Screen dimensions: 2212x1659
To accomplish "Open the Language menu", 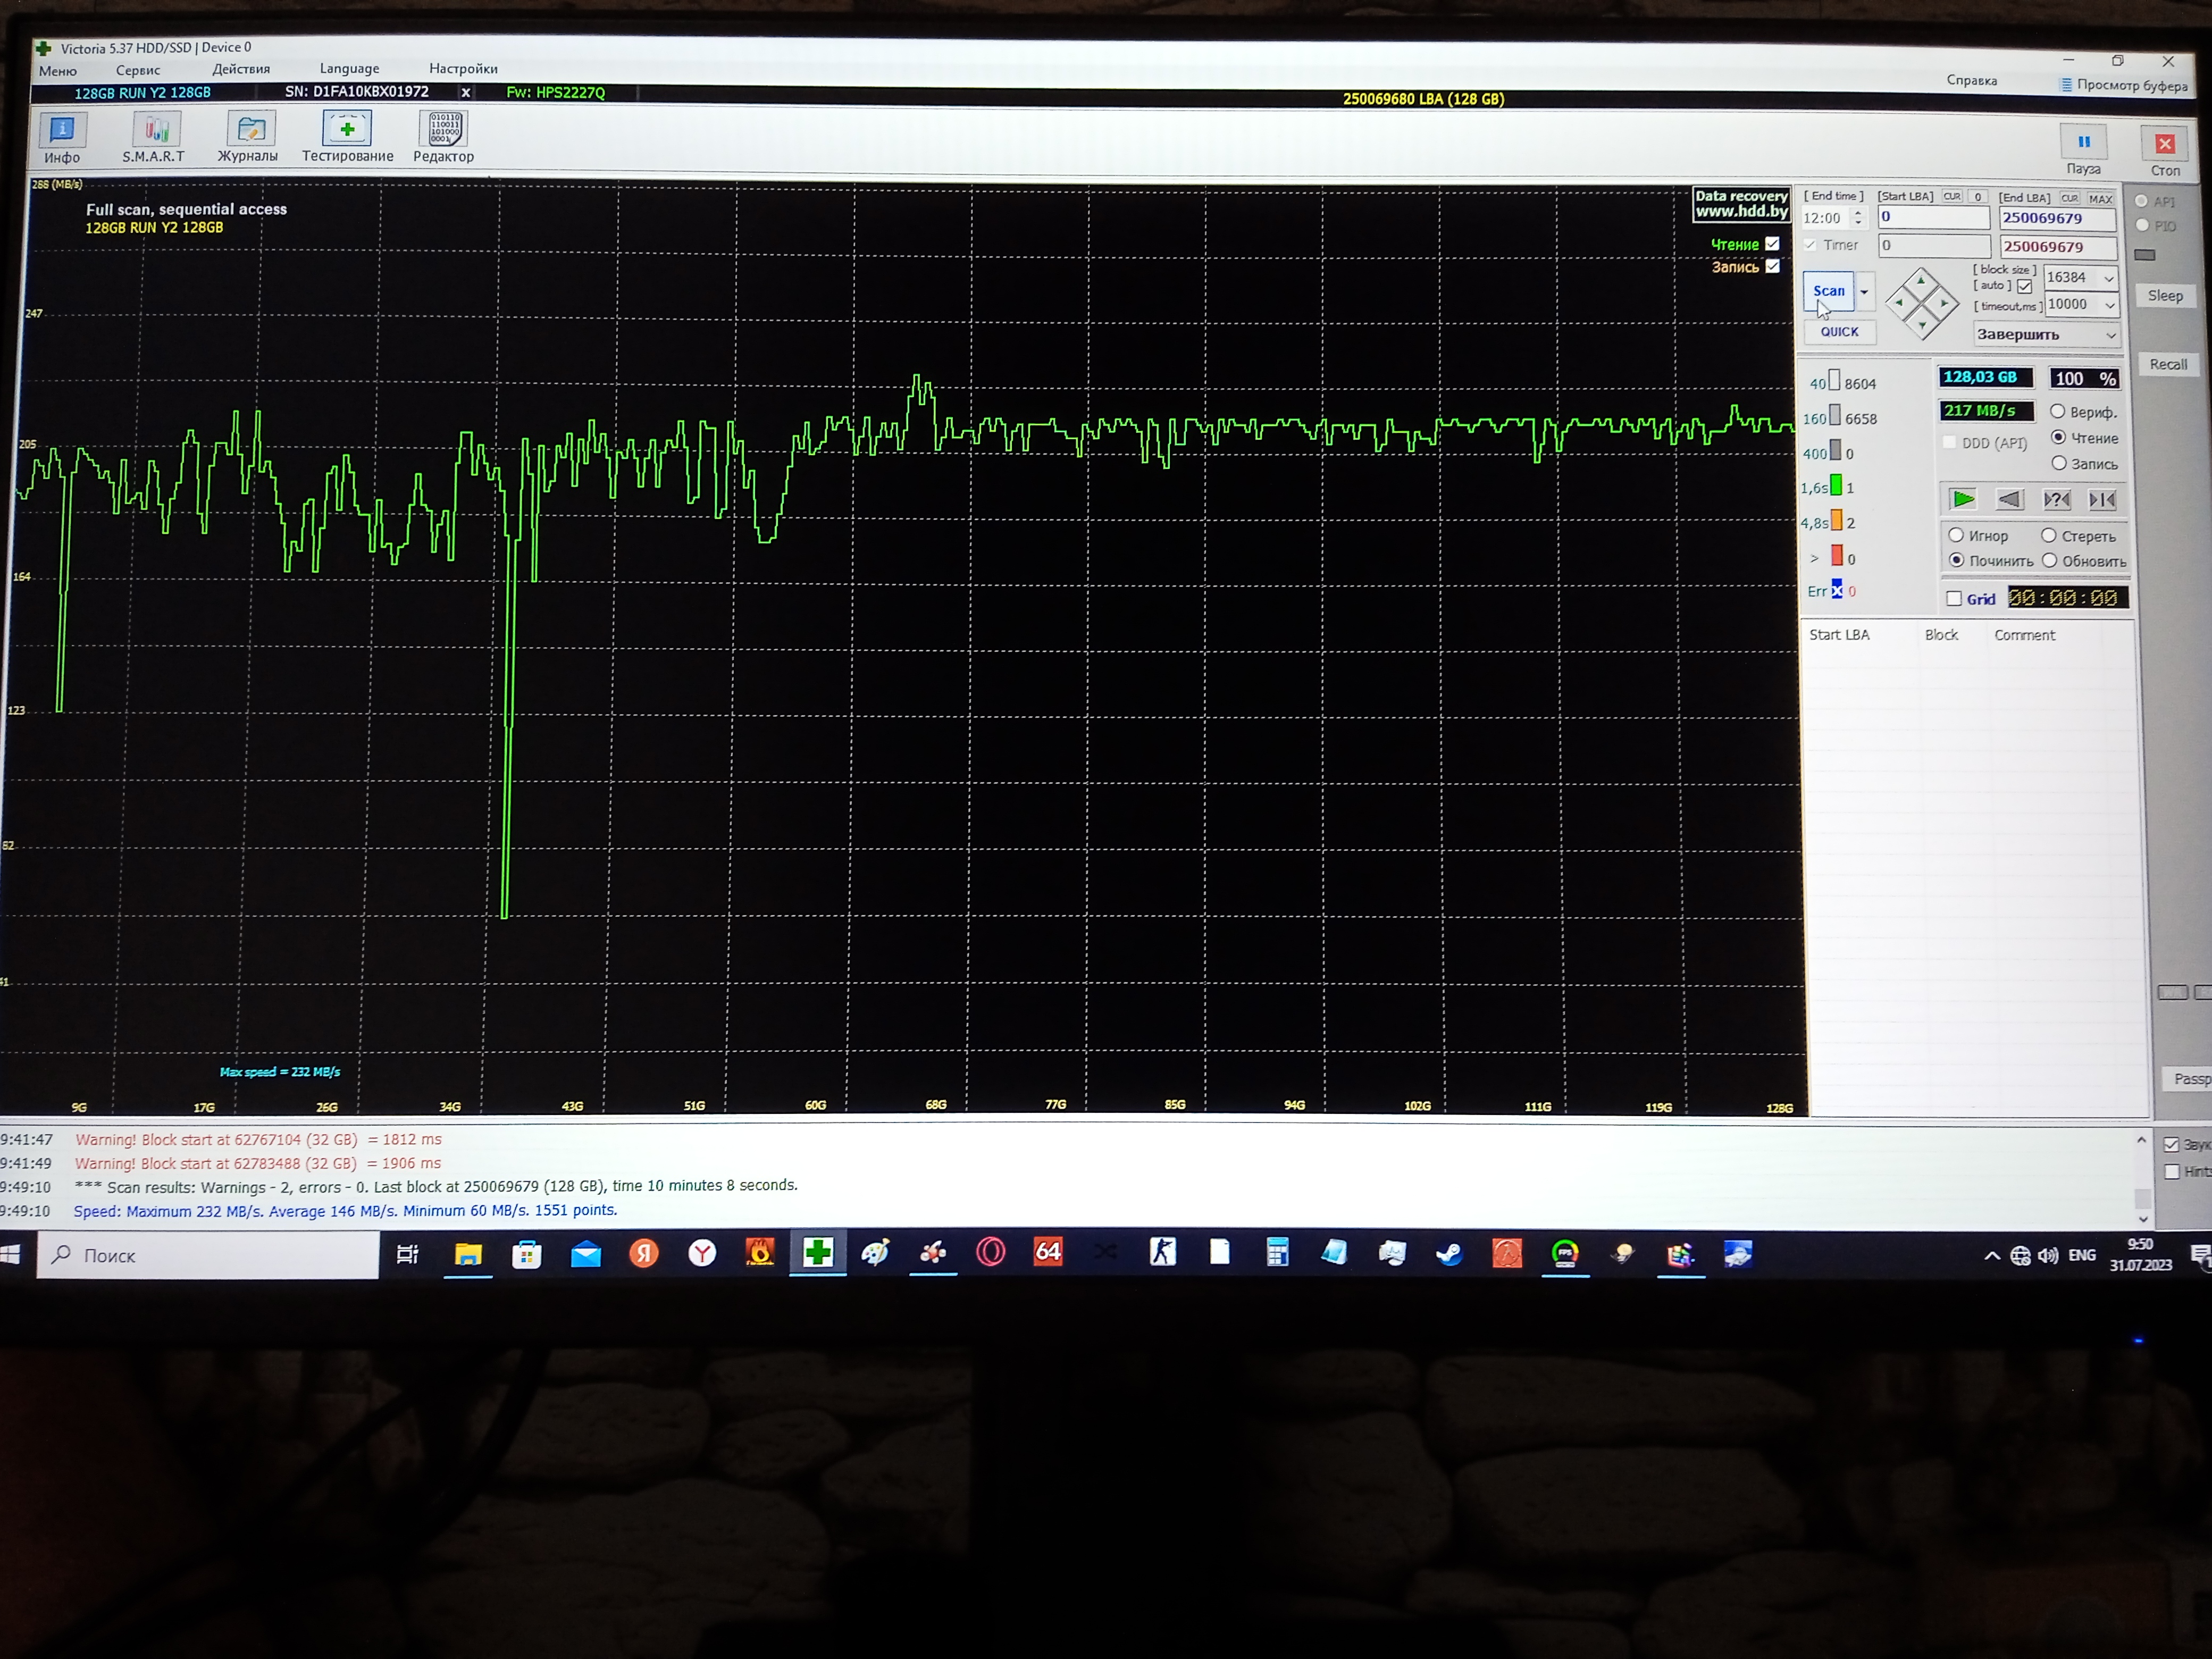I will click(x=349, y=68).
